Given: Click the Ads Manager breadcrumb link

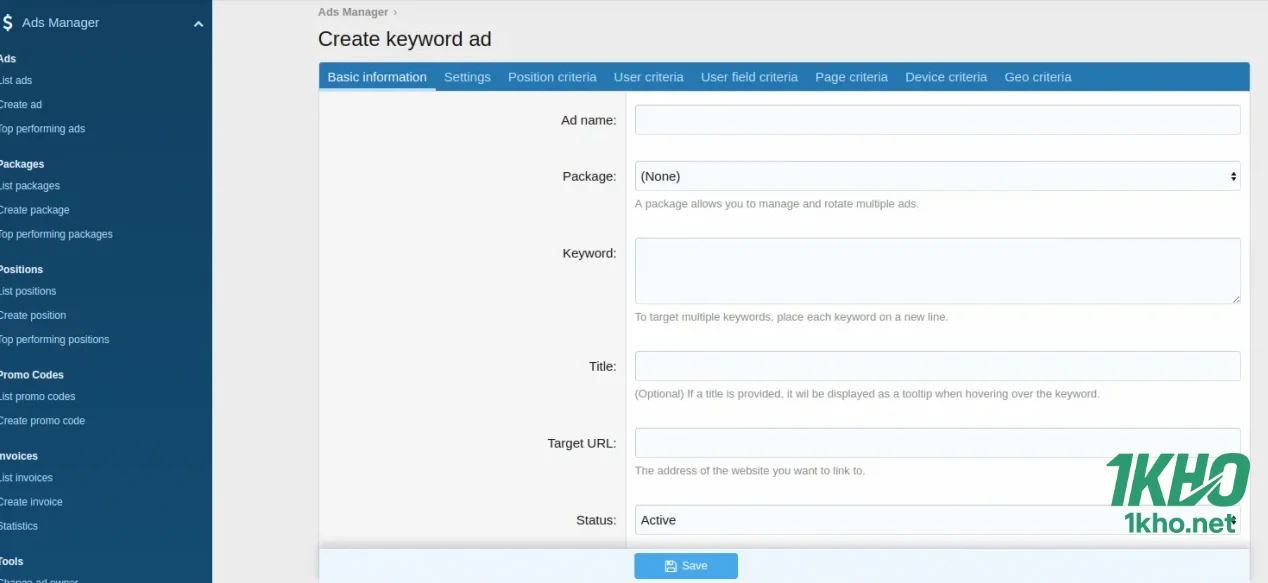Looking at the screenshot, I should point(352,12).
